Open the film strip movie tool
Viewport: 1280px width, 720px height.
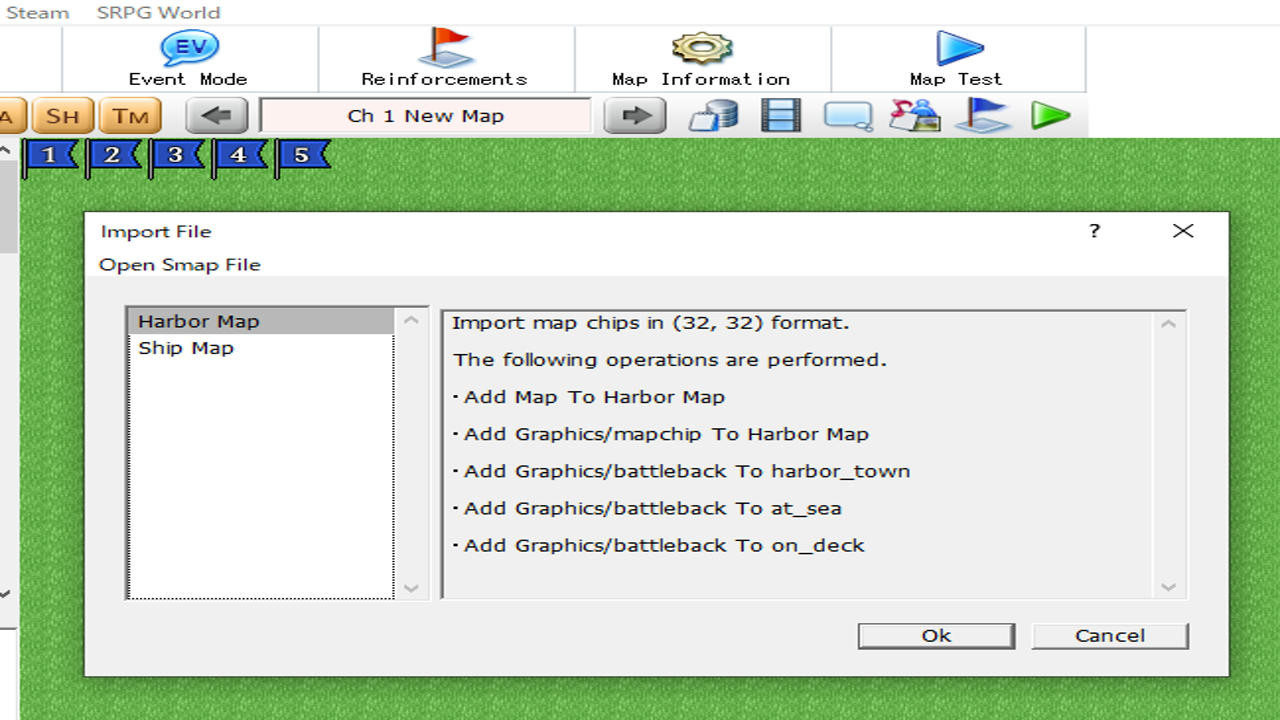point(780,115)
